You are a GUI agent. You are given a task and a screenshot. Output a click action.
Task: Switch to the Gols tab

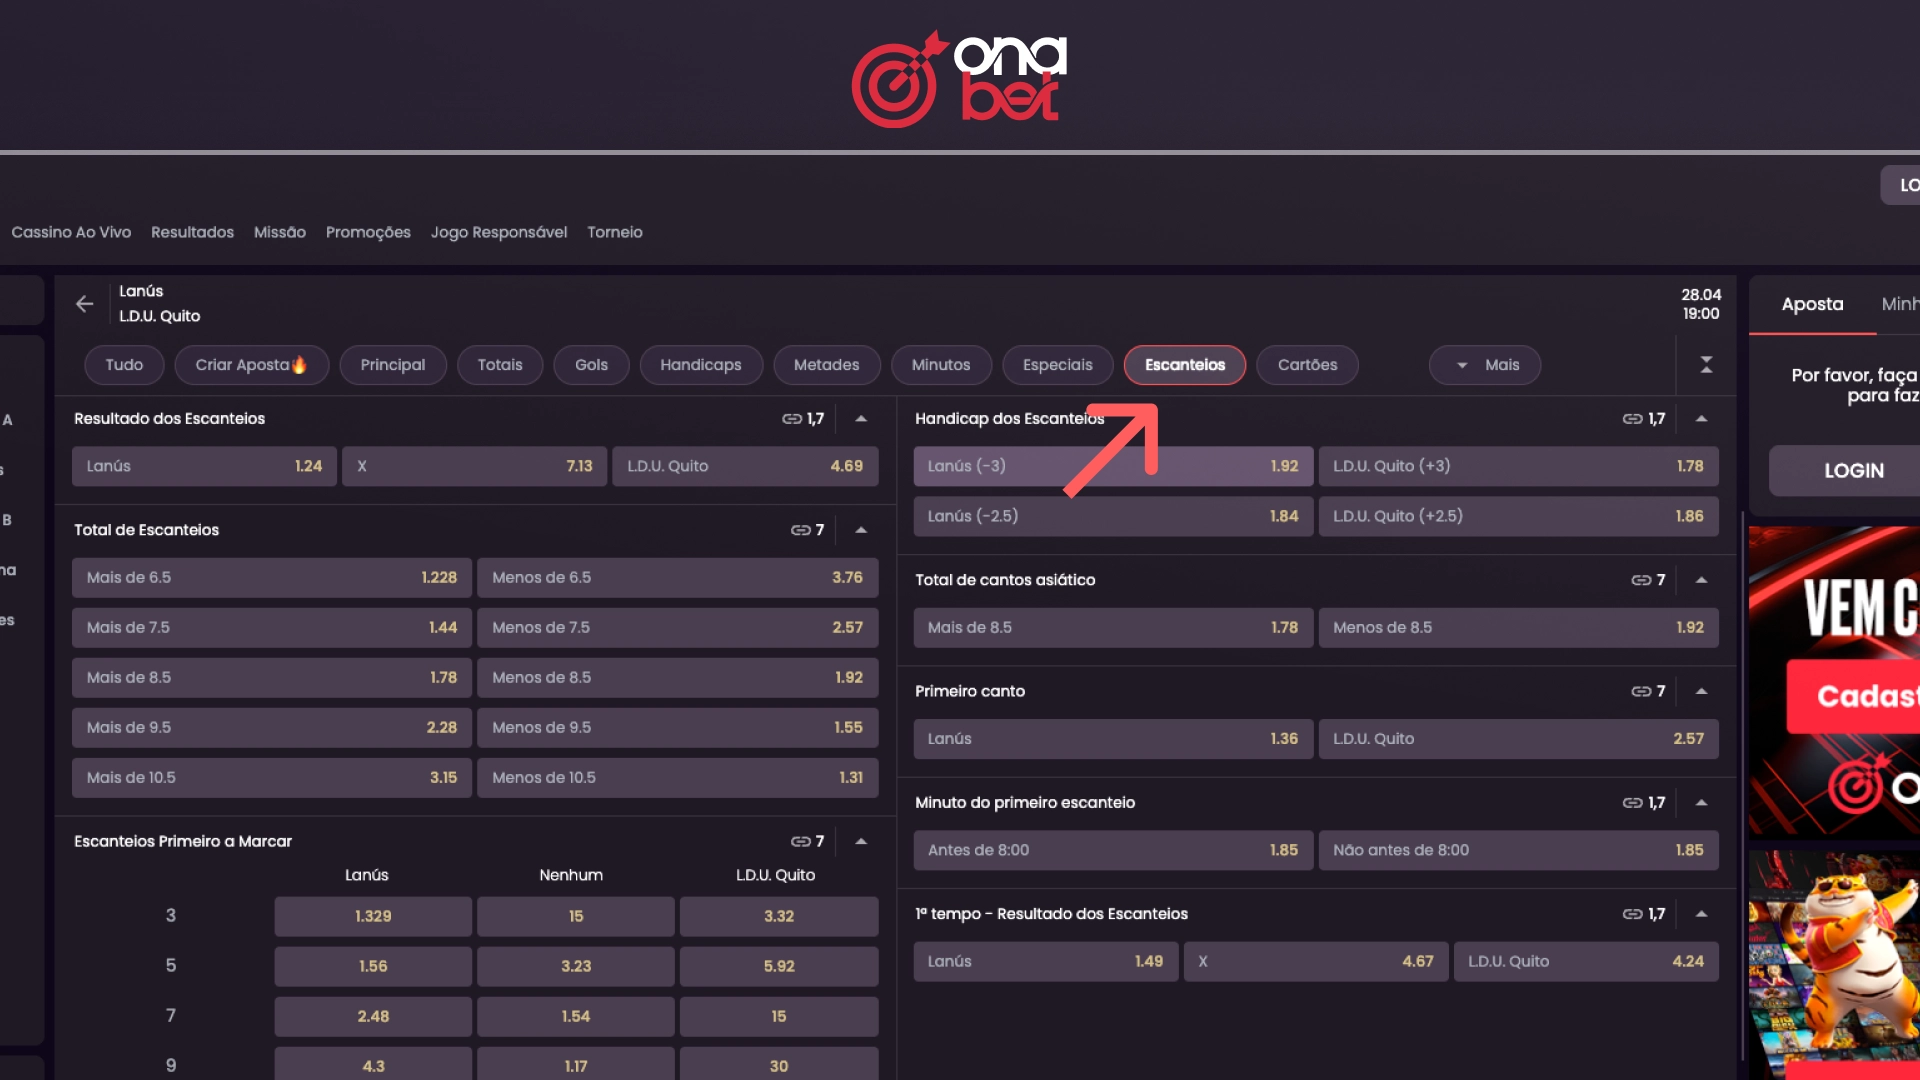(x=591, y=365)
